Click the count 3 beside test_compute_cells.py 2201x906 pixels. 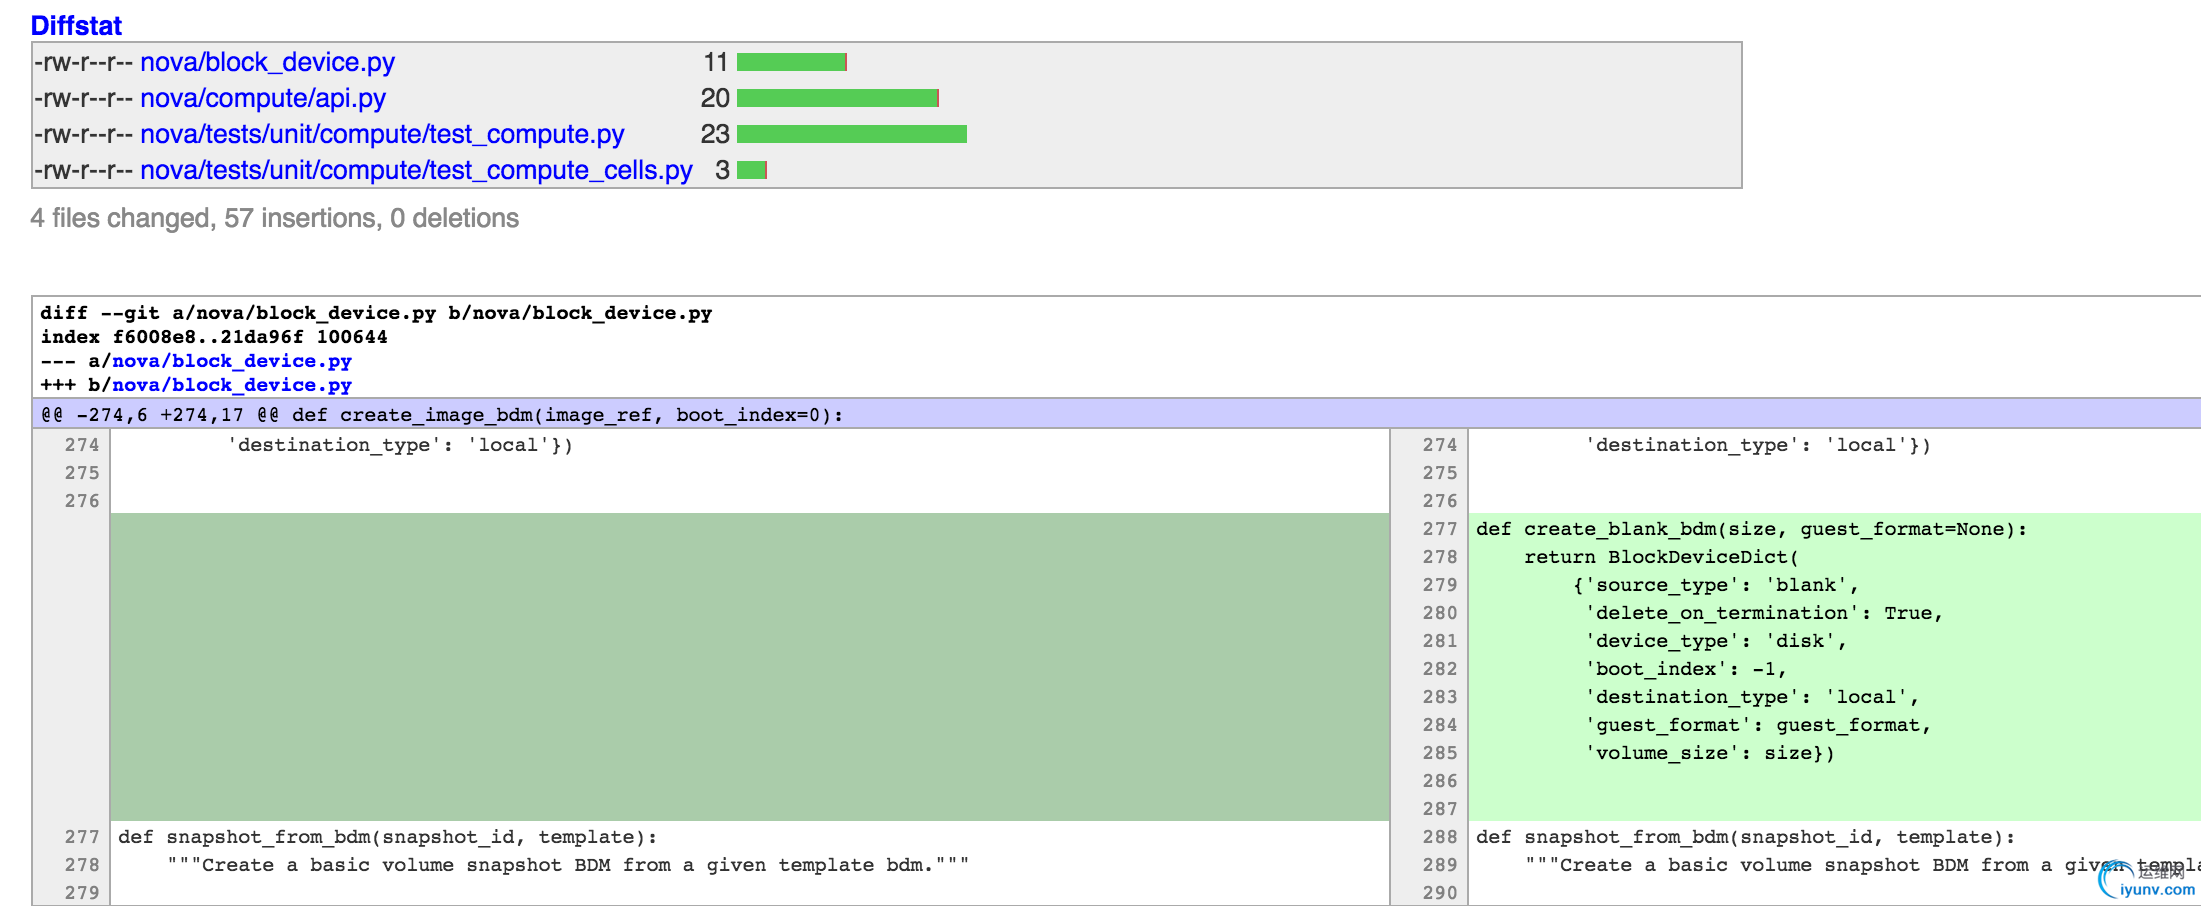click(722, 170)
